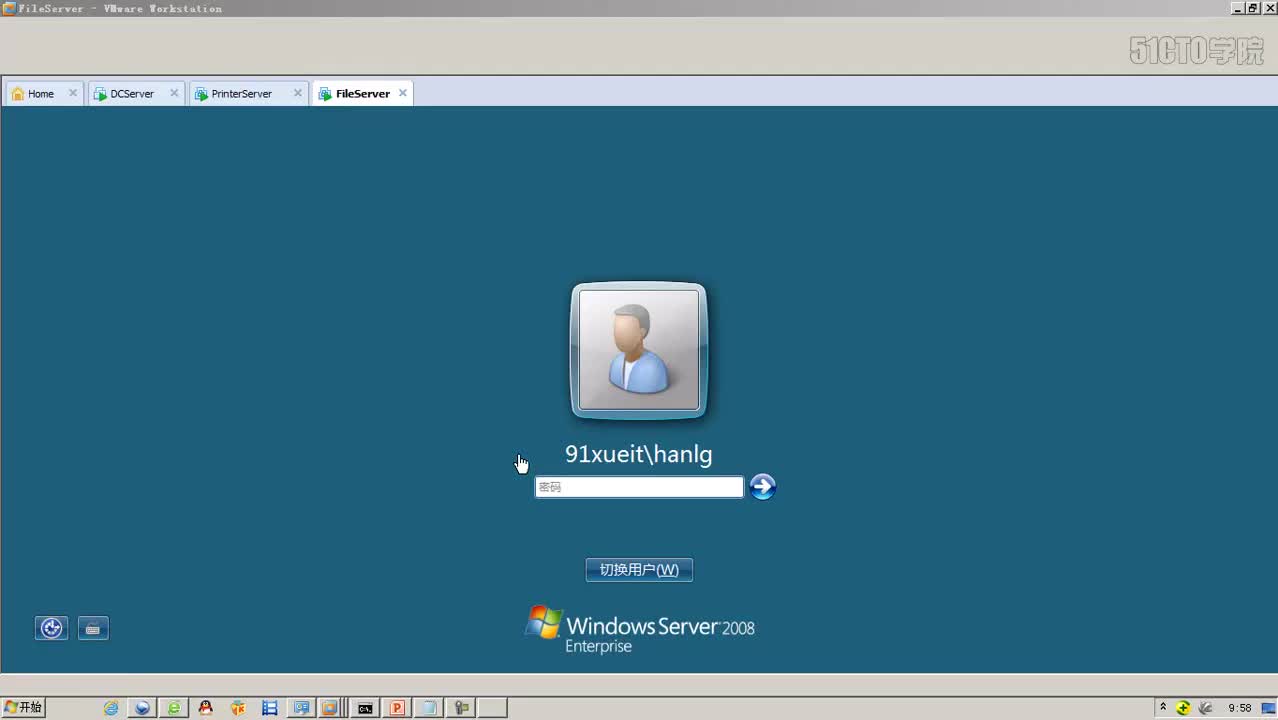Close the PrinterServer tab
Screen dimensions: 1278x720
coord(297,93)
